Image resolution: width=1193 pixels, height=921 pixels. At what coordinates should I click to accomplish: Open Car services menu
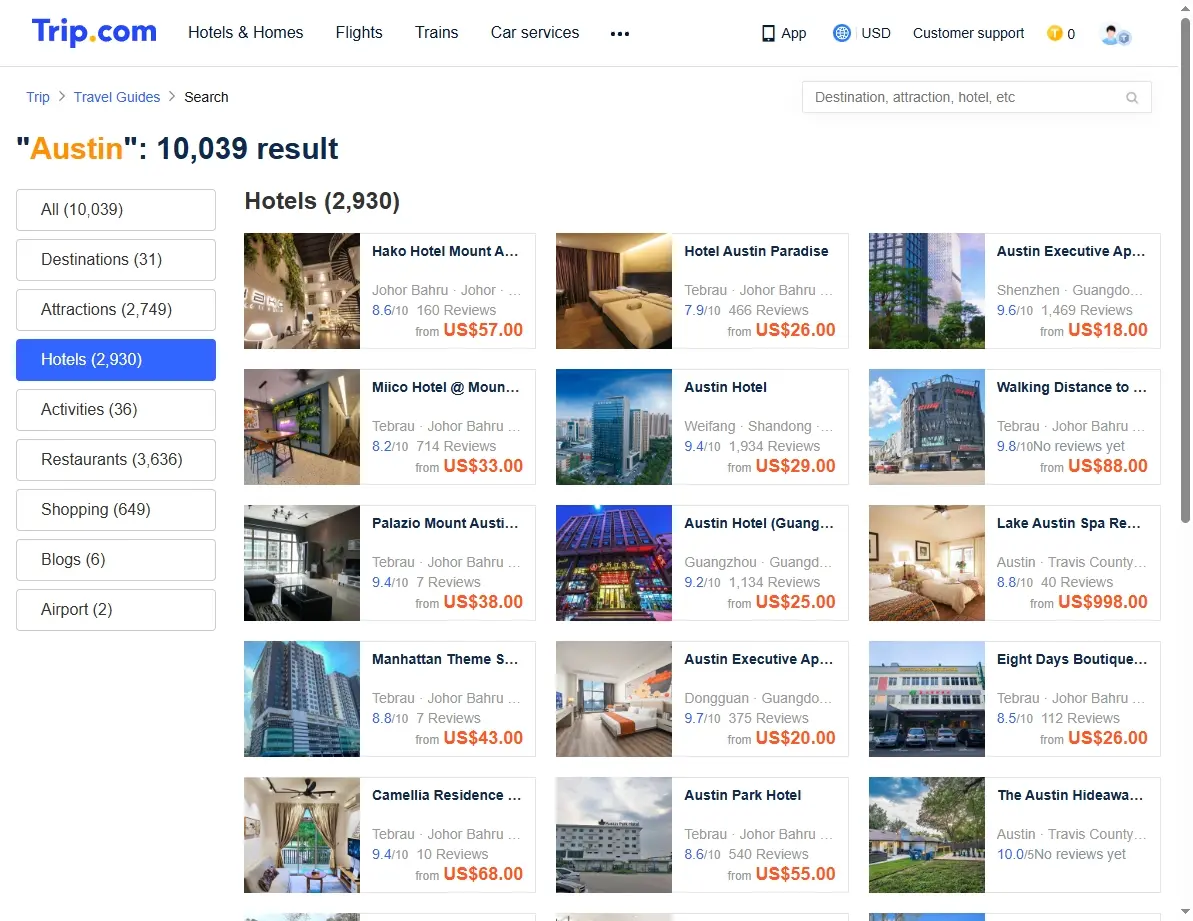click(535, 33)
